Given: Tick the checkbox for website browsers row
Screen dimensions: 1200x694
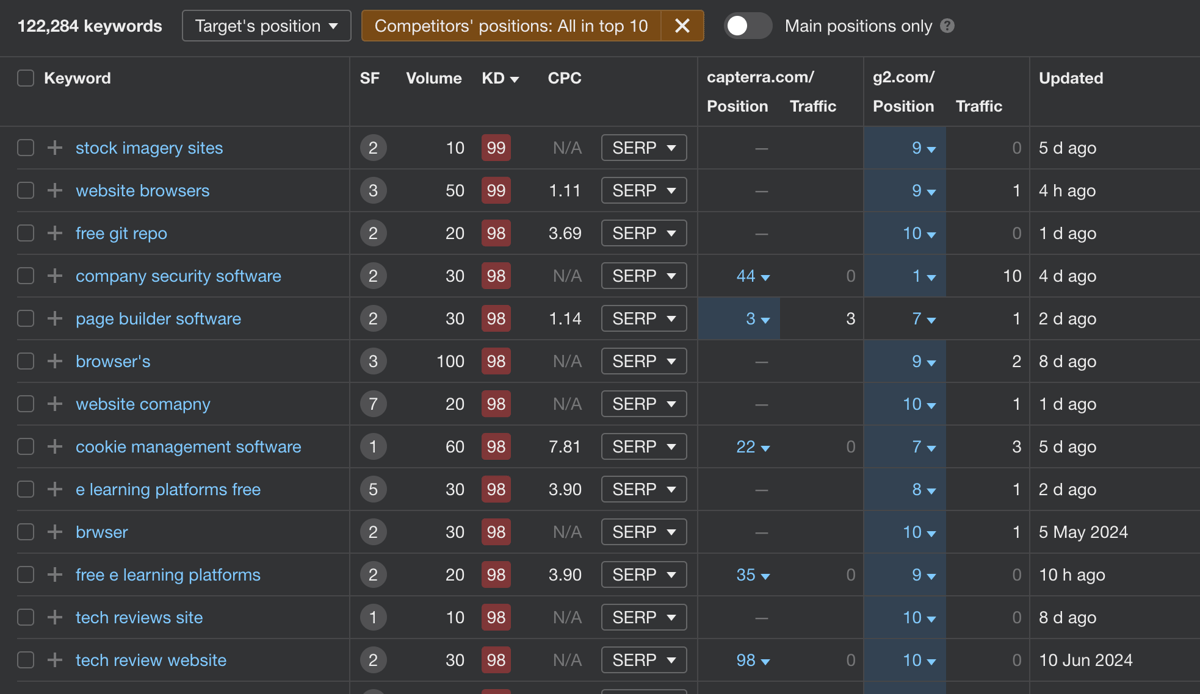Looking at the screenshot, I should click(26, 190).
